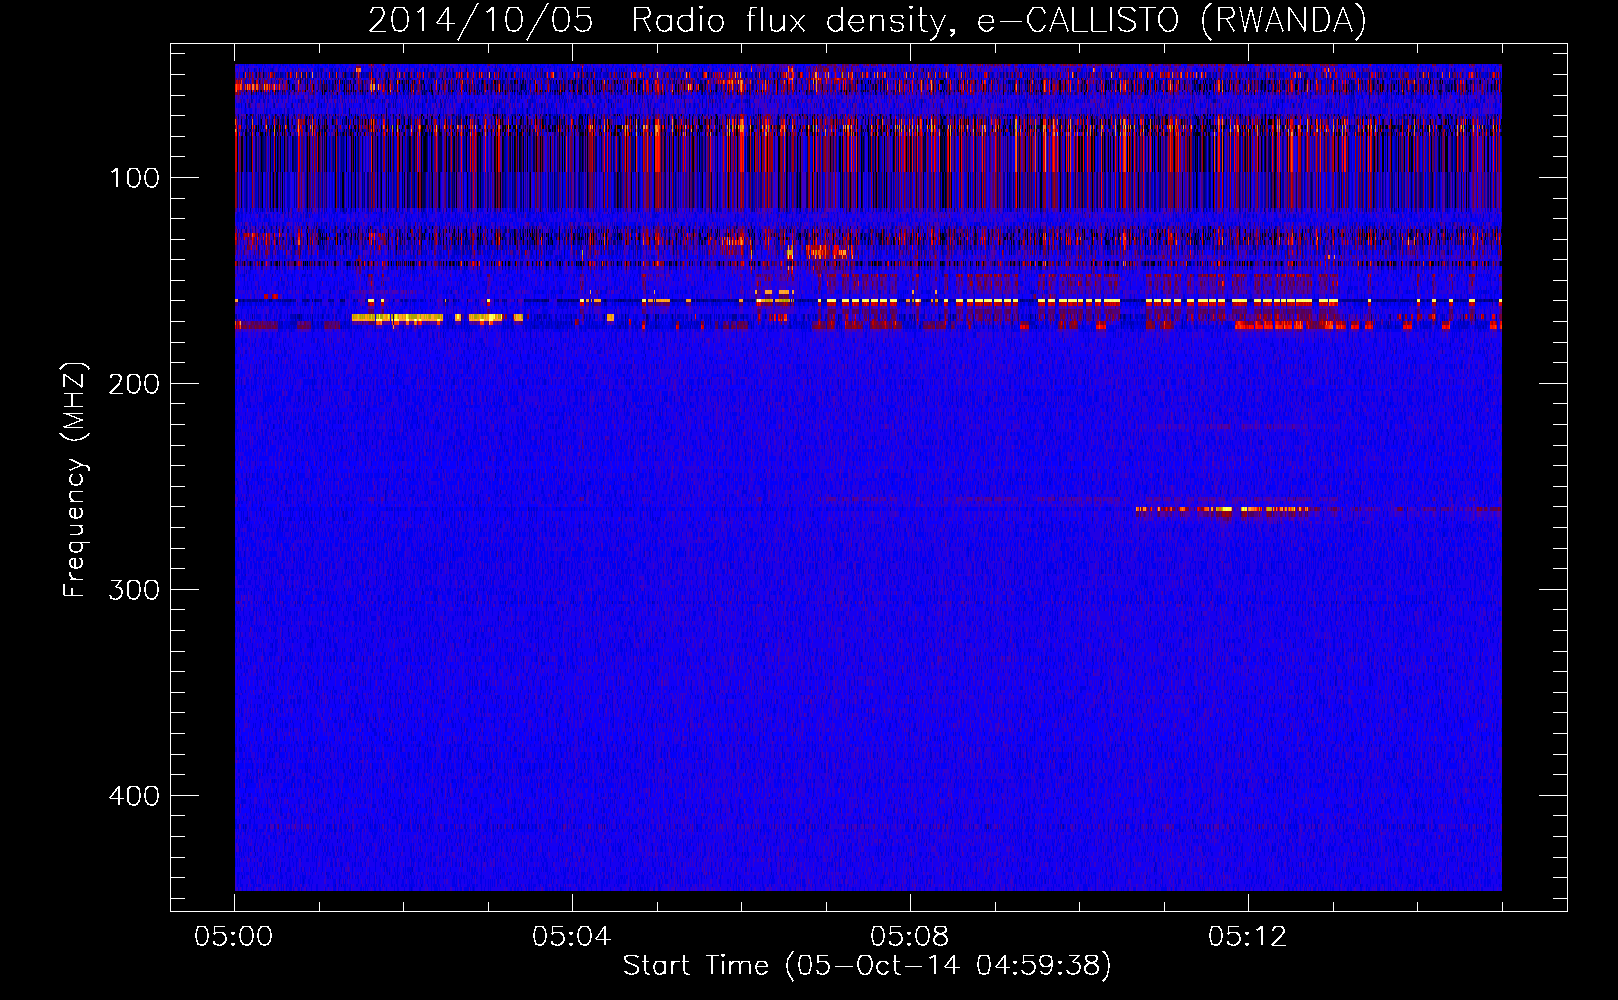Click the 'Frequency (MHZ)' y-axis label
The height and width of the screenshot is (1000, 1618).
[x=75, y=479]
